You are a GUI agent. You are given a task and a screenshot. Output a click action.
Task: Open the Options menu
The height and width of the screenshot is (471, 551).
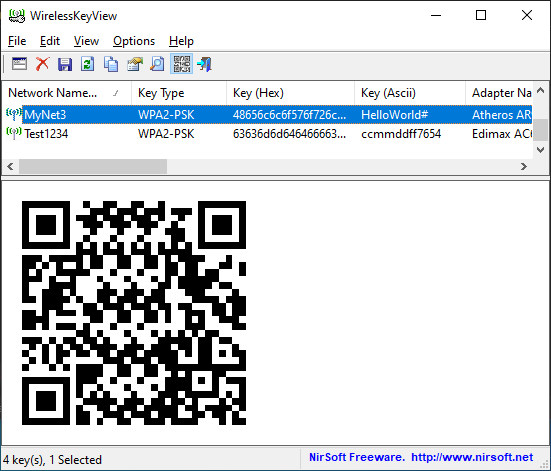pyautogui.click(x=134, y=41)
